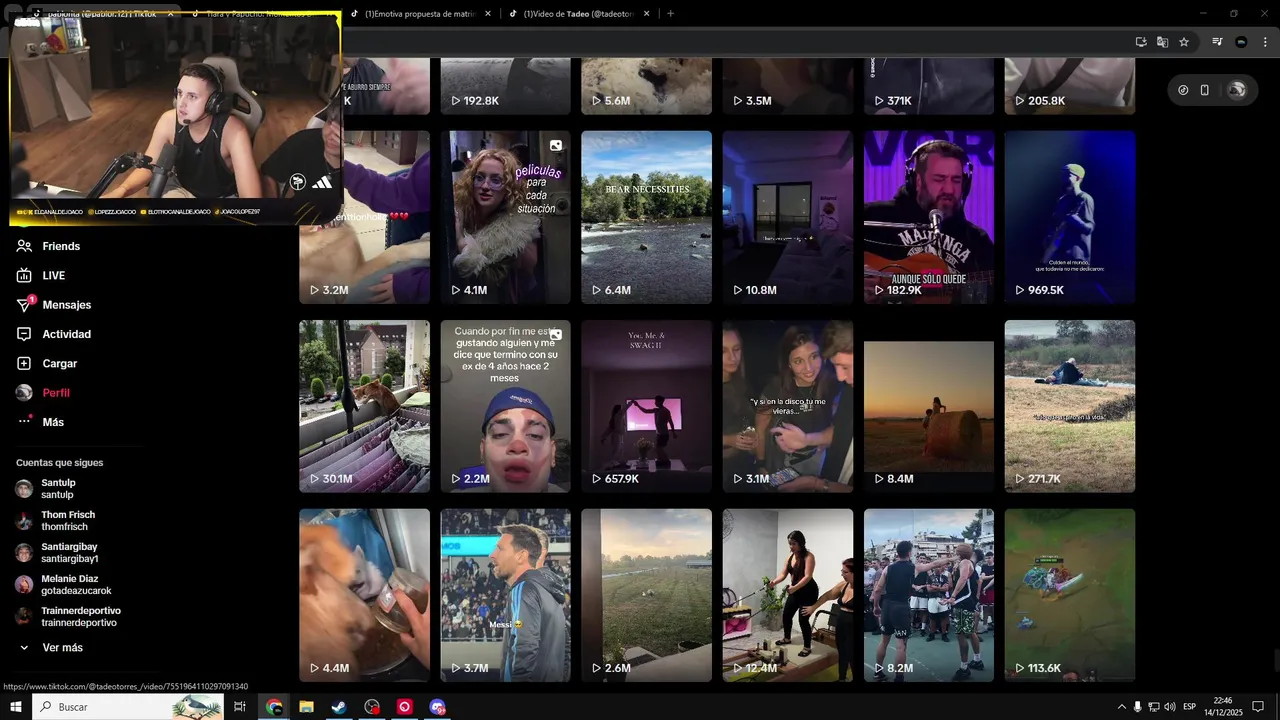Open the video with 371K views
The width and height of the screenshot is (1280, 720).
point(929,86)
